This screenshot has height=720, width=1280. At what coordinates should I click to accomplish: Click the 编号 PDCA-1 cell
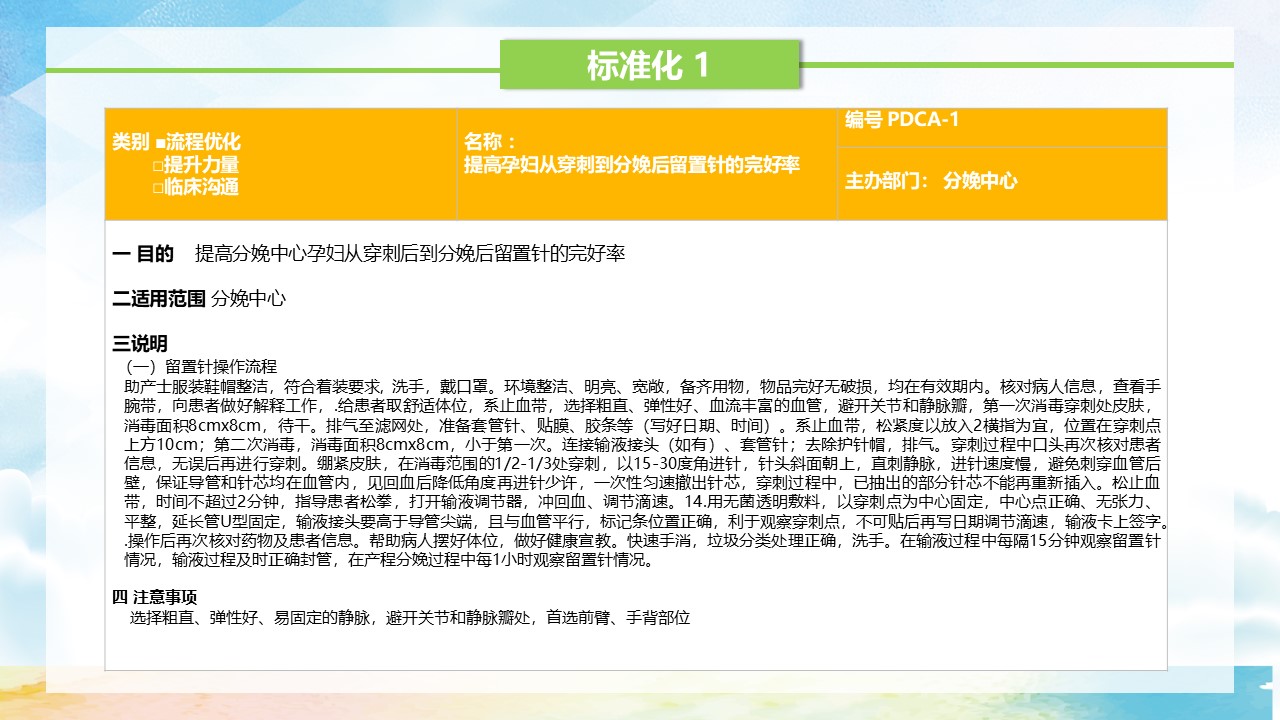click(x=902, y=120)
